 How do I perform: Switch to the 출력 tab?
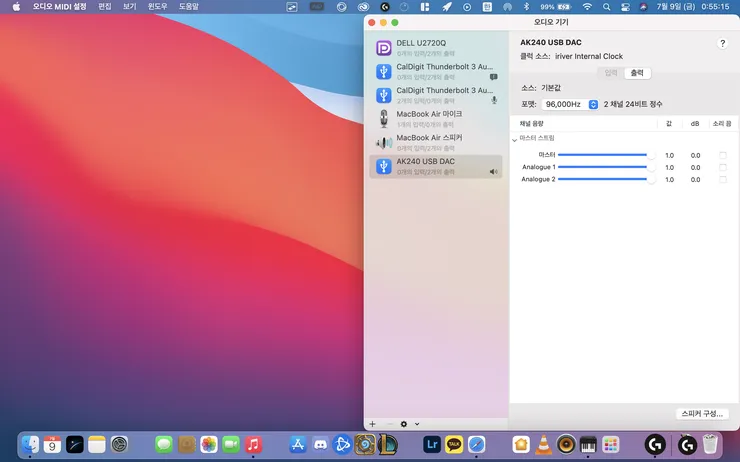point(637,73)
